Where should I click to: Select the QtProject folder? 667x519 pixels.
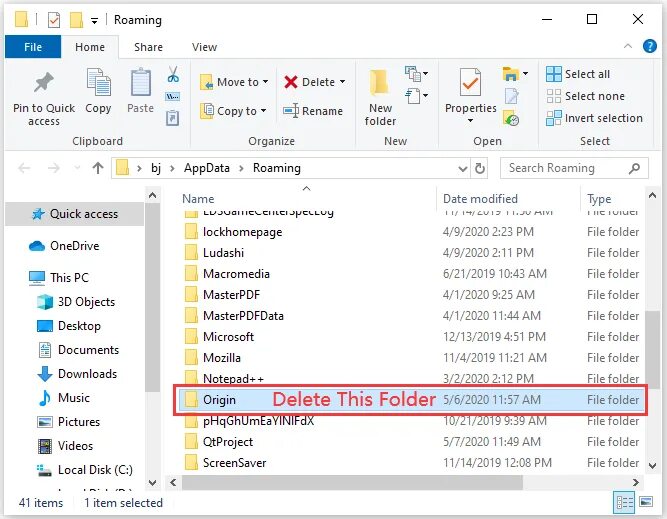pyautogui.click(x=228, y=442)
